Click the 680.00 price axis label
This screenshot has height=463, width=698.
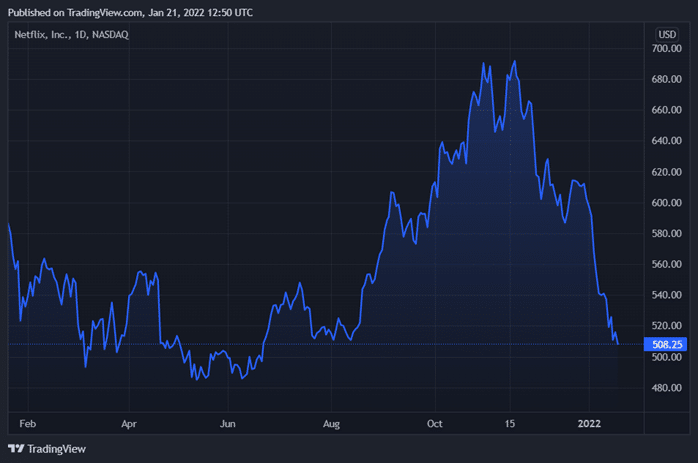(x=666, y=79)
